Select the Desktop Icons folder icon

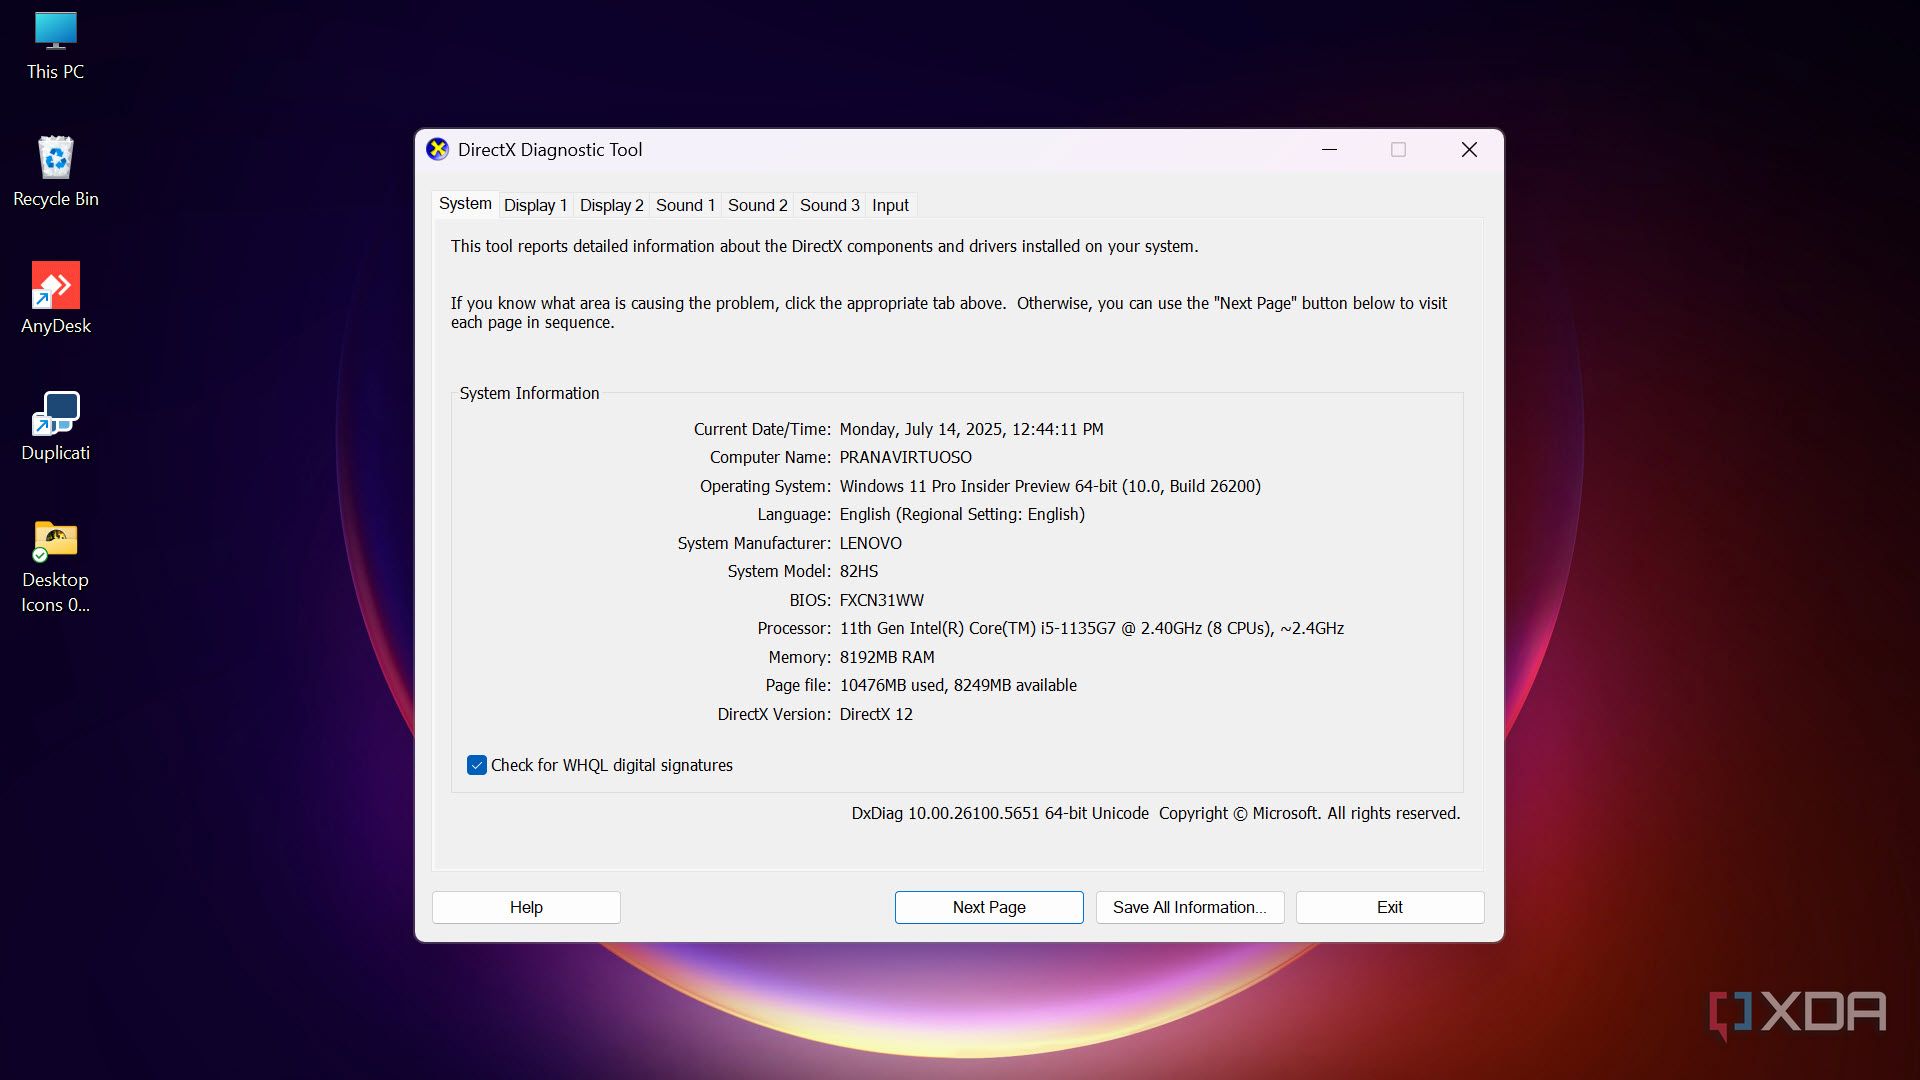coord(55,566)
